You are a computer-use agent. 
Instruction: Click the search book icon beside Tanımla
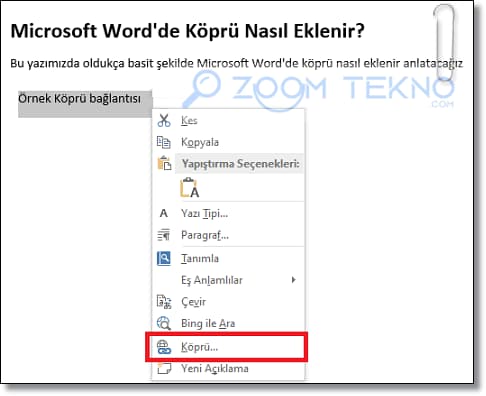tap(164, 258)
